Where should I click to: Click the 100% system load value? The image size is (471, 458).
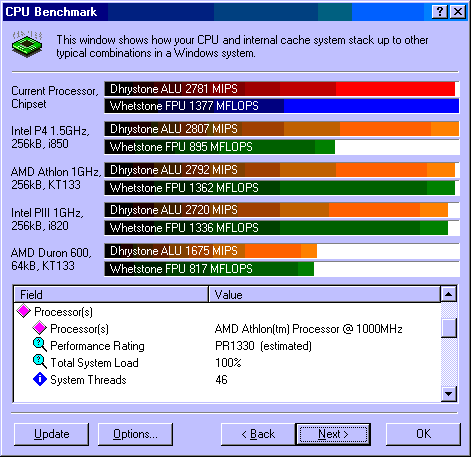pyautogui.click(x=228, y=363)
